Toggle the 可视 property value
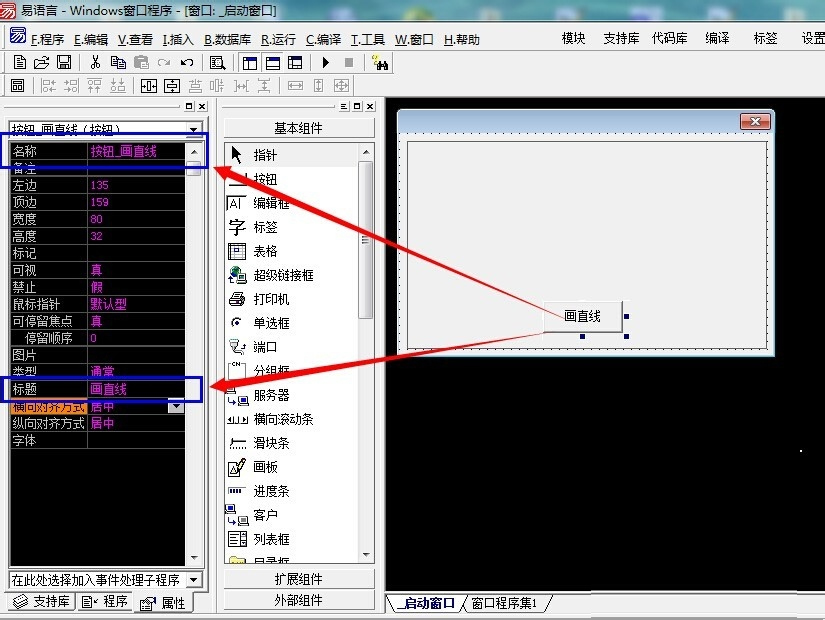The width and height of the screenshot is (825, 620). tap(135, 270)
